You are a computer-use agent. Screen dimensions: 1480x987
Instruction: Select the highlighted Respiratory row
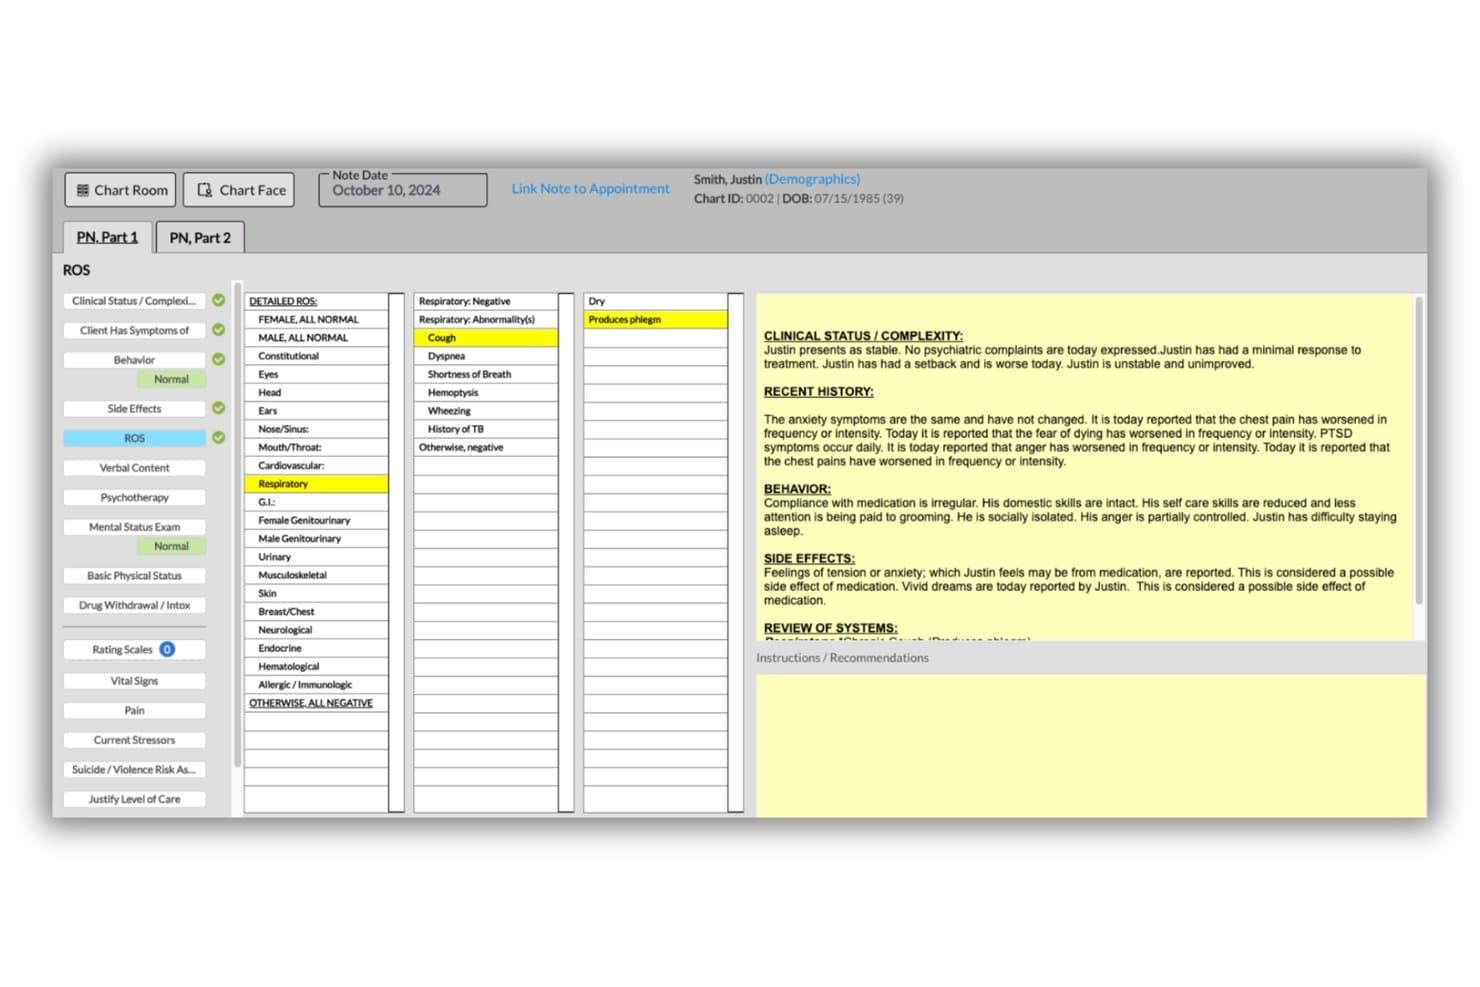pyautogui.click(x=316, y=484)
